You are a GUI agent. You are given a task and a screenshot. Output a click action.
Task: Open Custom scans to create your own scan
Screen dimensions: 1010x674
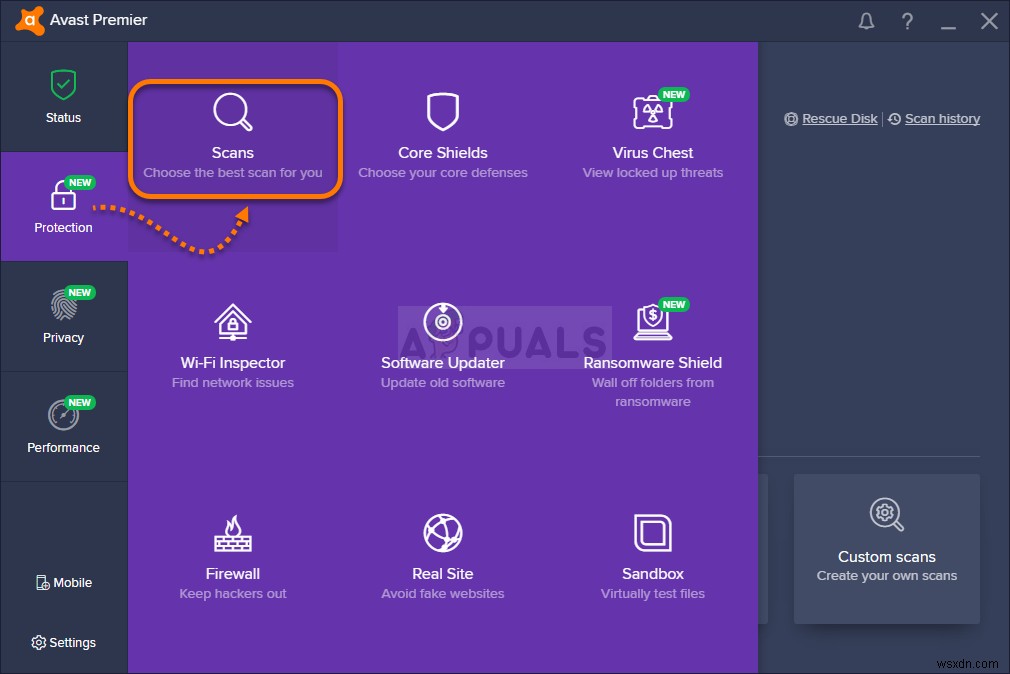click(886, 548)
